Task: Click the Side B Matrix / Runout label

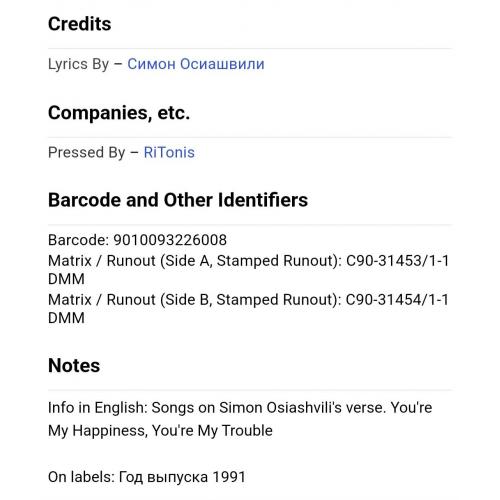Action: [x=195, y=300]
